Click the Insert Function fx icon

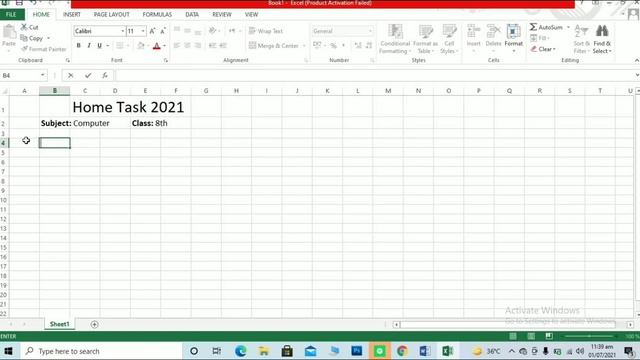[x=105, y=75]
